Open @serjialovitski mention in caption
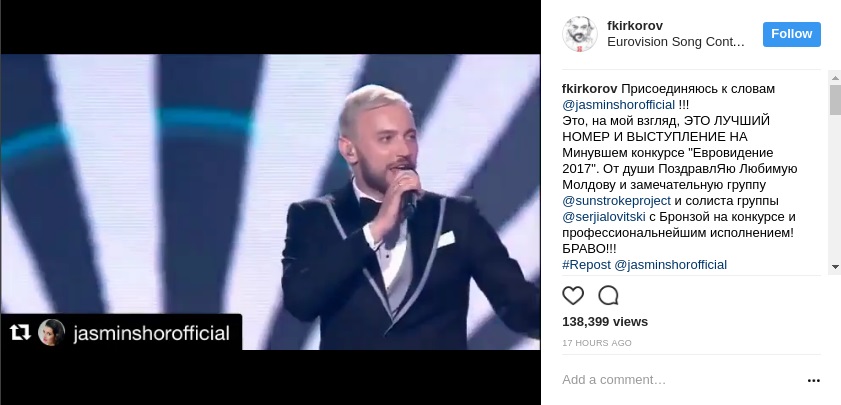This screenshot has height=405, width=841. click(603, 217)
